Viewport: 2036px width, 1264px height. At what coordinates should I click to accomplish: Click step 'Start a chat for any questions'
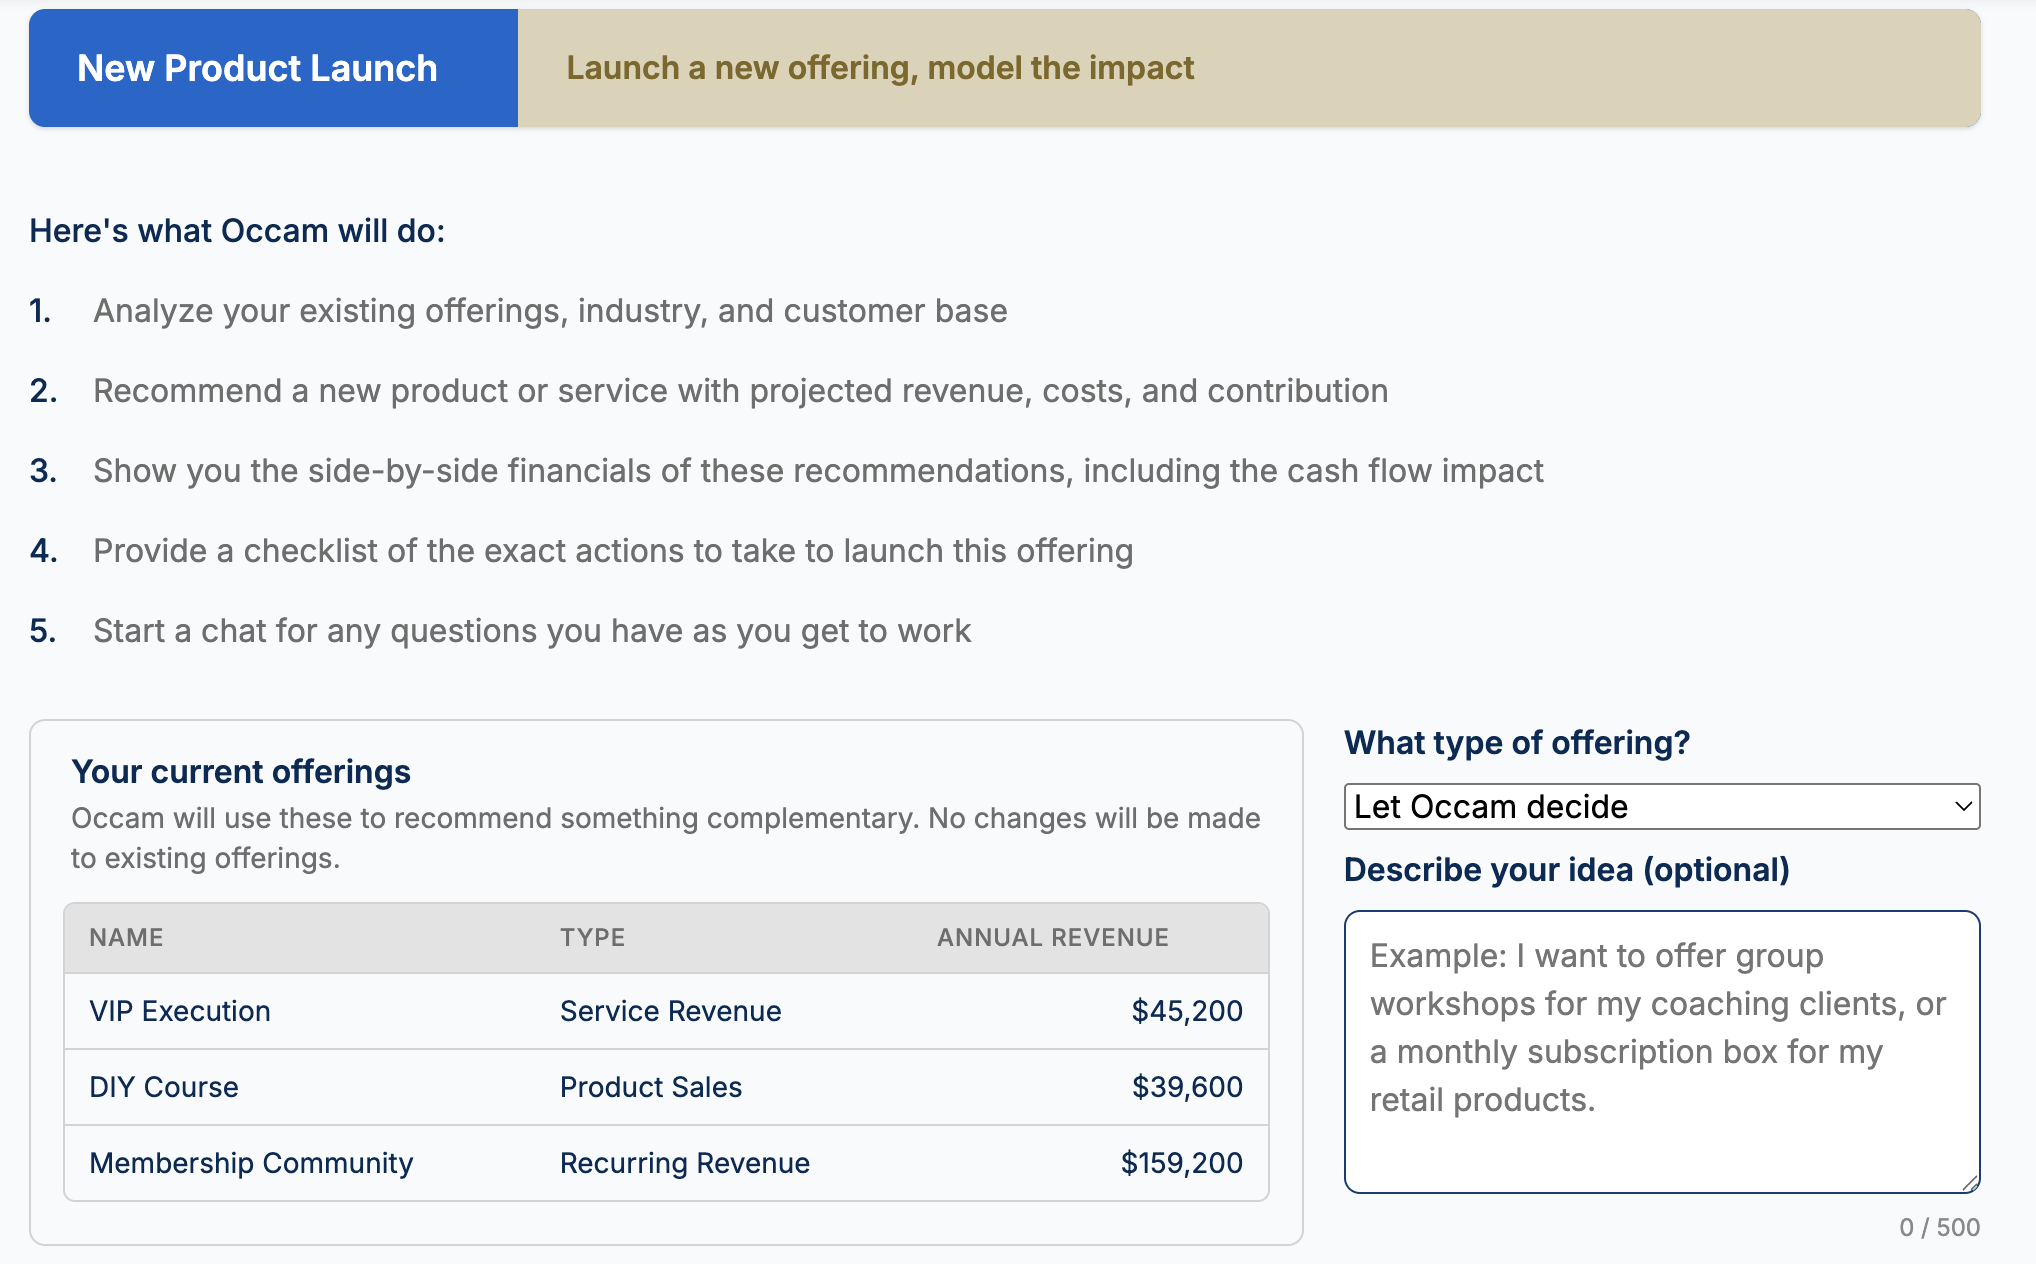tap(532, 631)
